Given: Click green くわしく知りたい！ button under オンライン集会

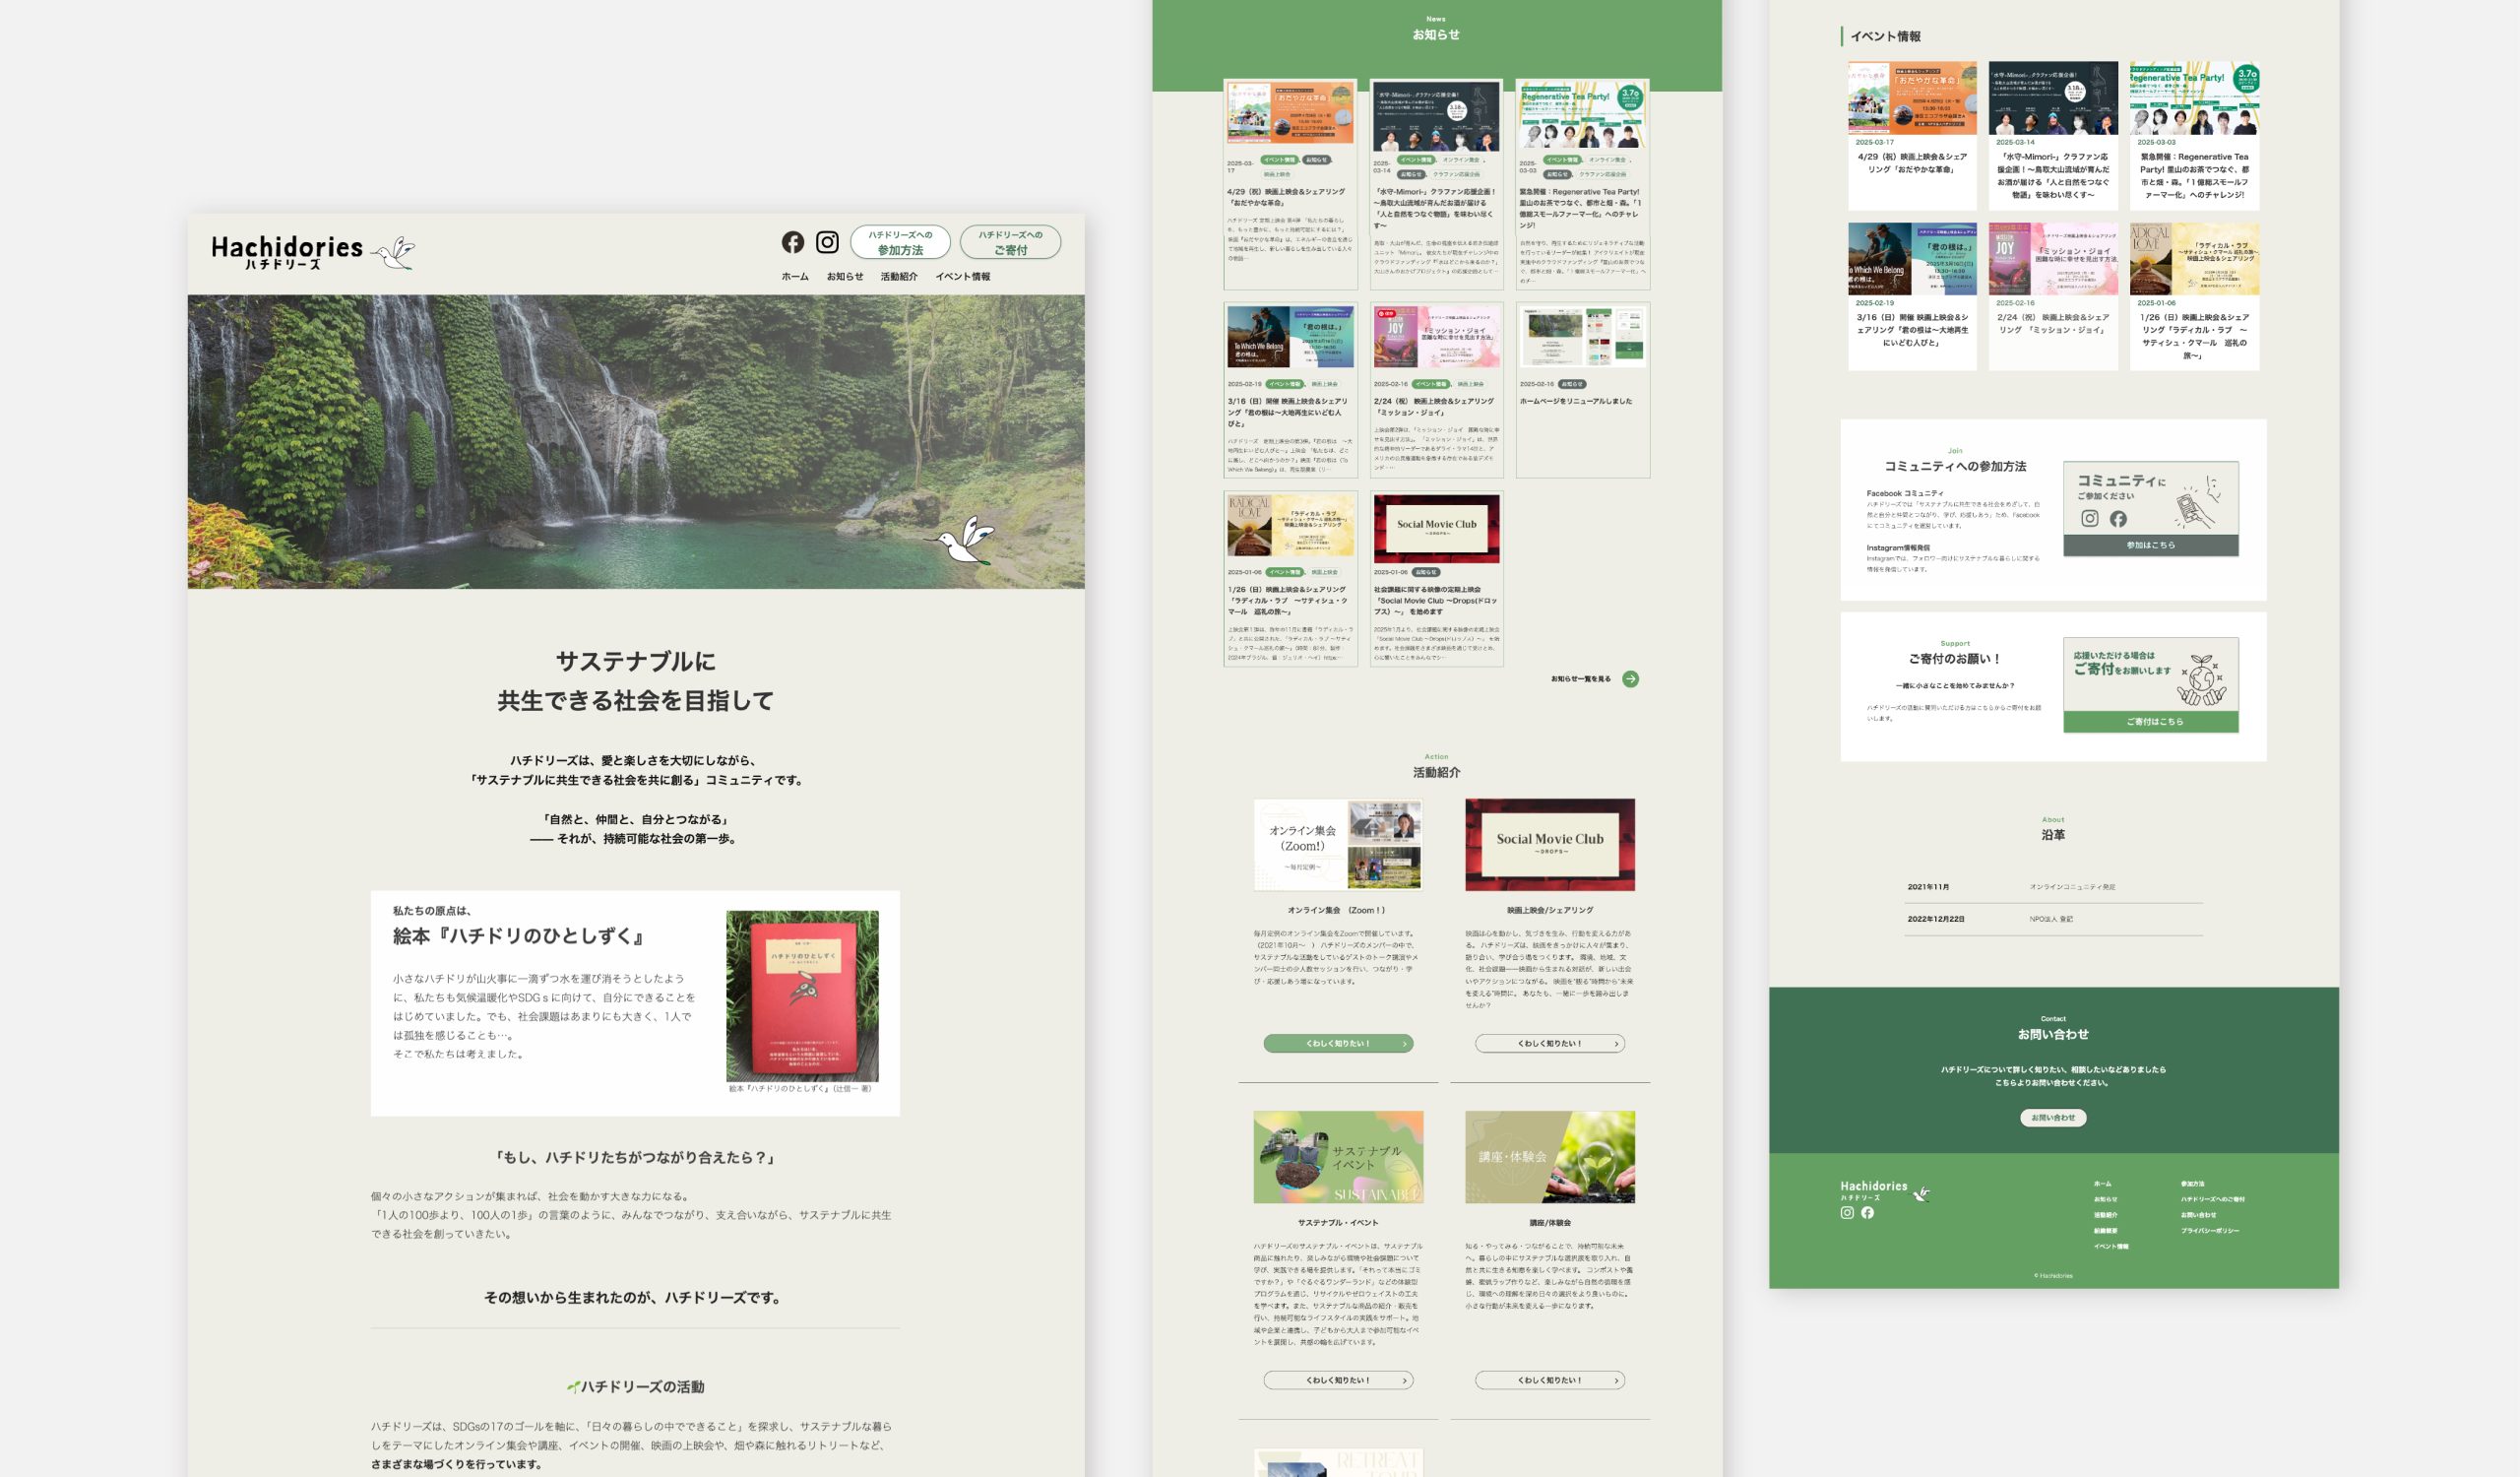Looking at the screenshot, I should click(x=1338, y=1043).
